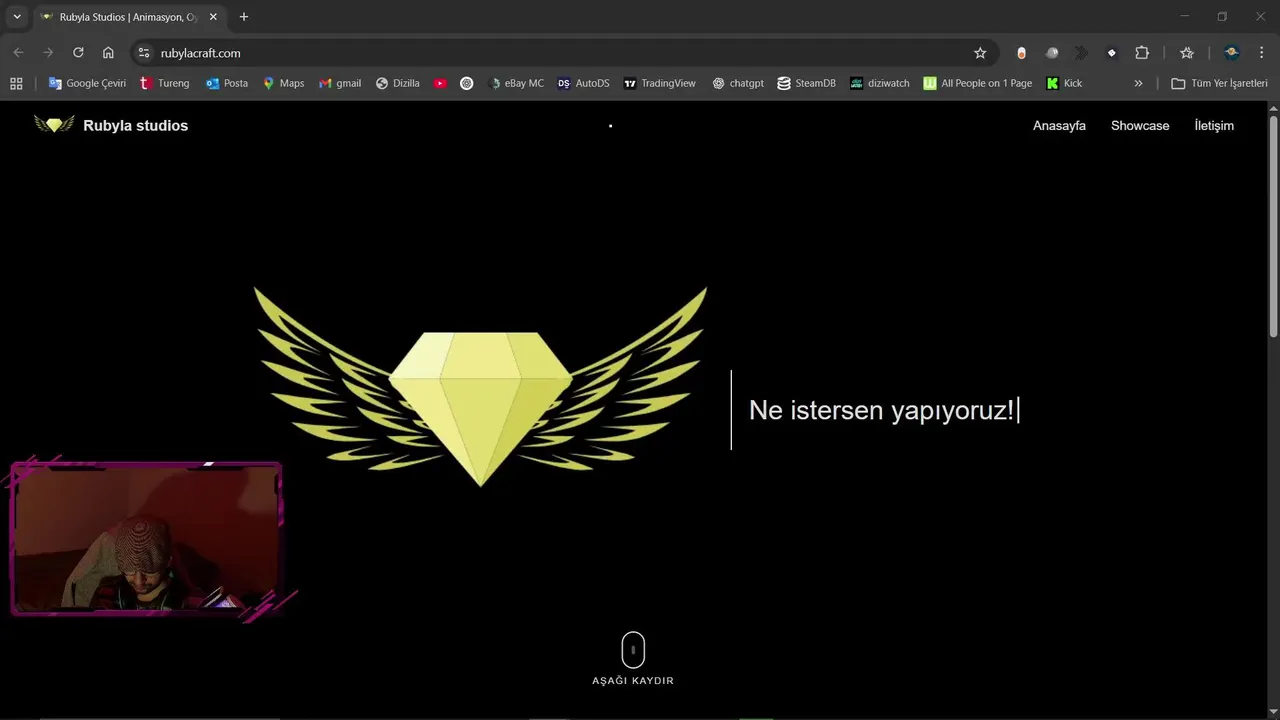The height and width of the screenshot is (720, 1280).
Task: Click the black diamond extension icon
Action: point(1111,53)
